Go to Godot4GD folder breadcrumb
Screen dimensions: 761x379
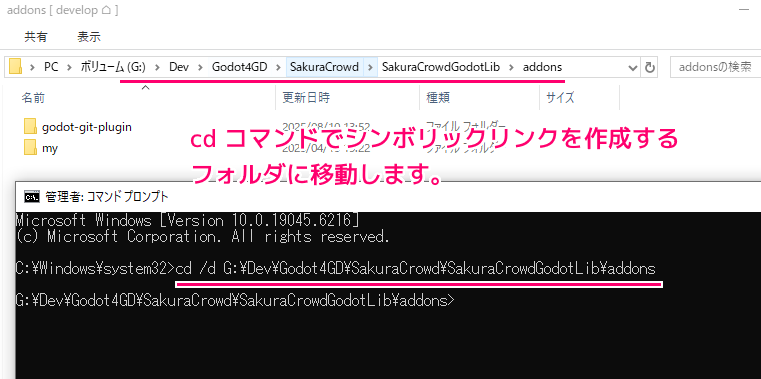[240, 67]
